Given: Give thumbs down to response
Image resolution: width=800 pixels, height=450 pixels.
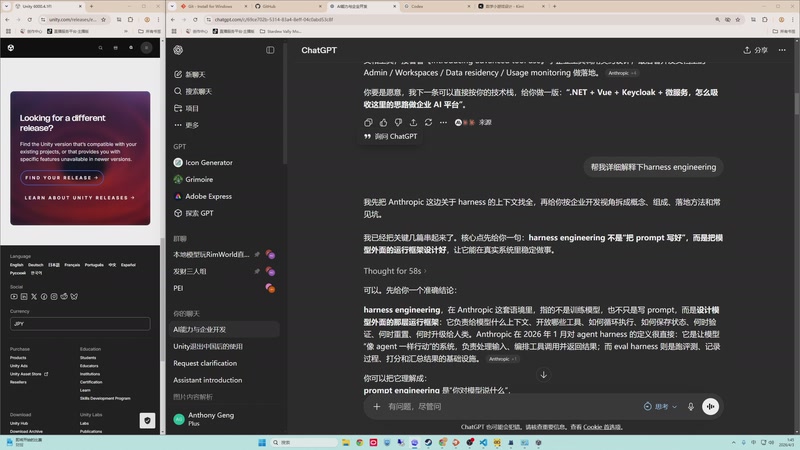Looking at the screenshot, I should coord(398,122).
